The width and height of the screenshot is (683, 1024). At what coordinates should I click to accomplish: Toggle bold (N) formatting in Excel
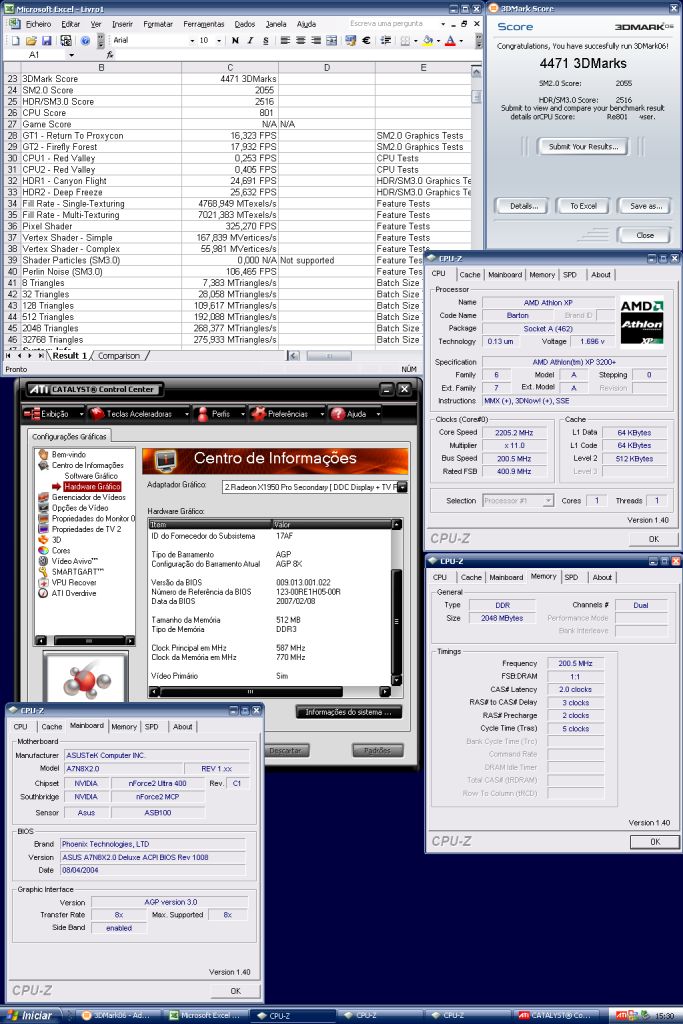tap(235, 40)
